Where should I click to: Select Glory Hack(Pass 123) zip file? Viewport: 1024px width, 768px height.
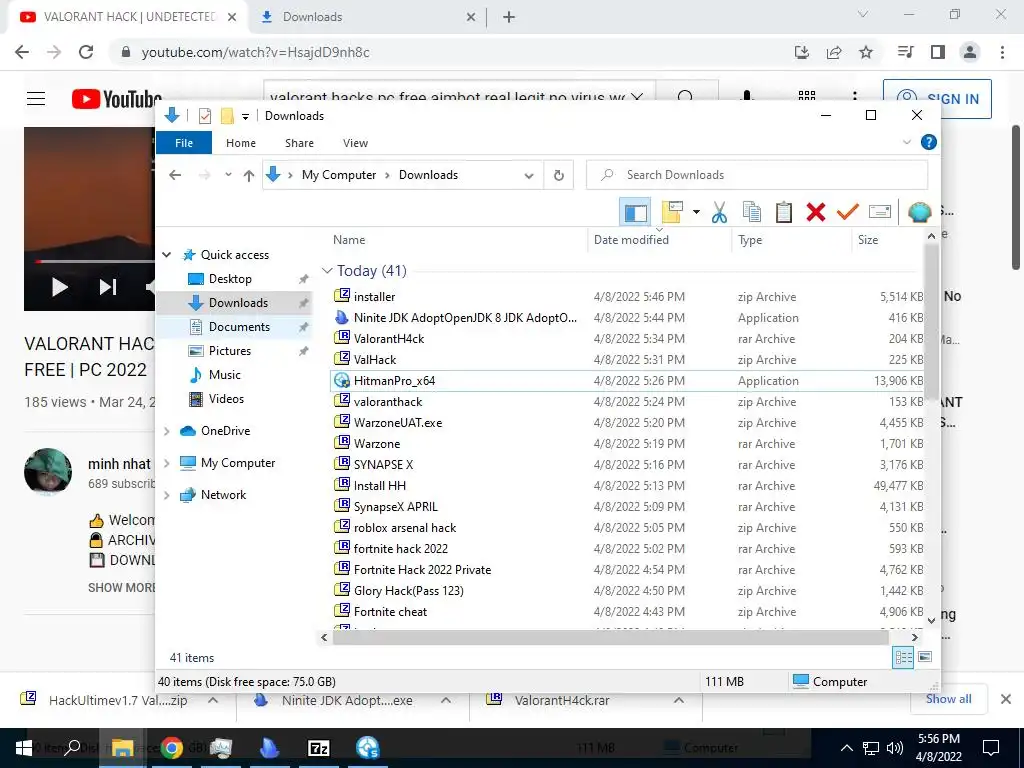click(x=627, y=591)
